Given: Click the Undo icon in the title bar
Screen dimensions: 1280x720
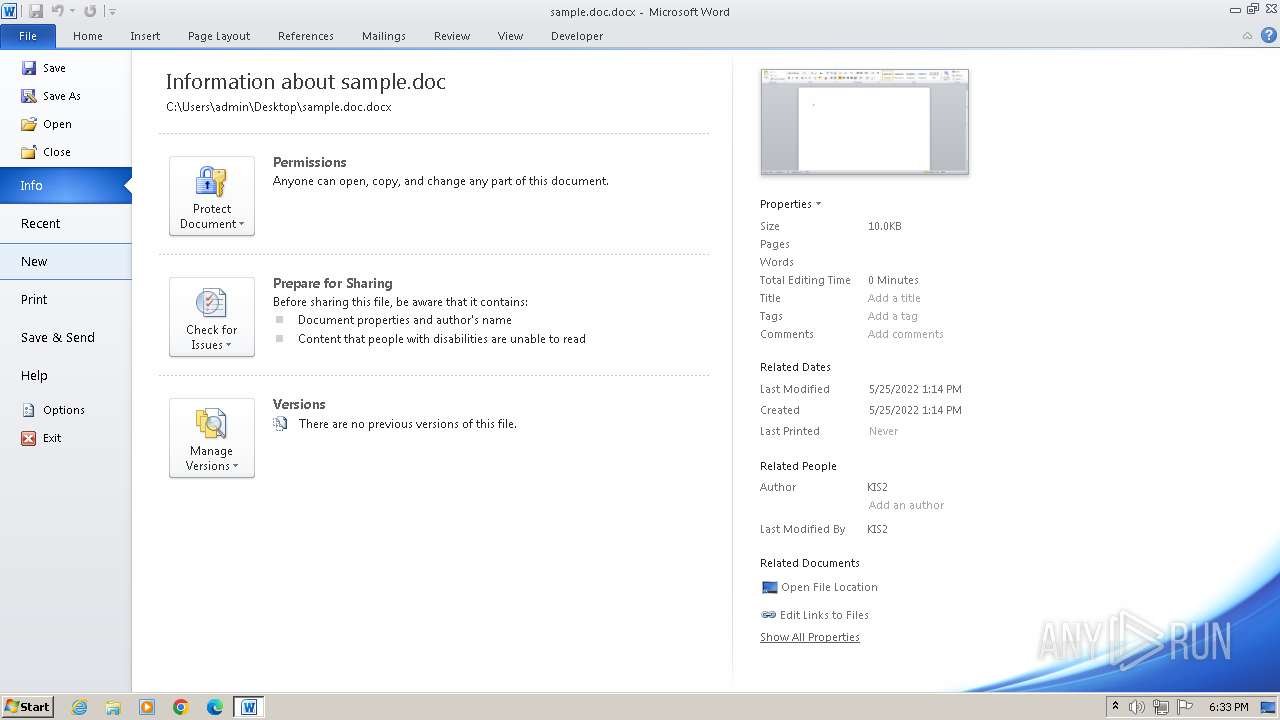Looking at the screenshot, I should (58, 11).
